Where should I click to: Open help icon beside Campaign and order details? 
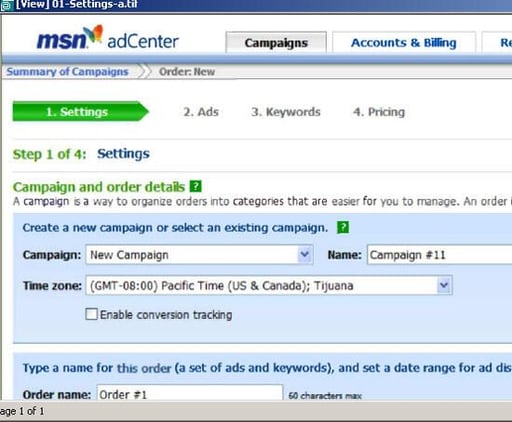coord(195,186)
